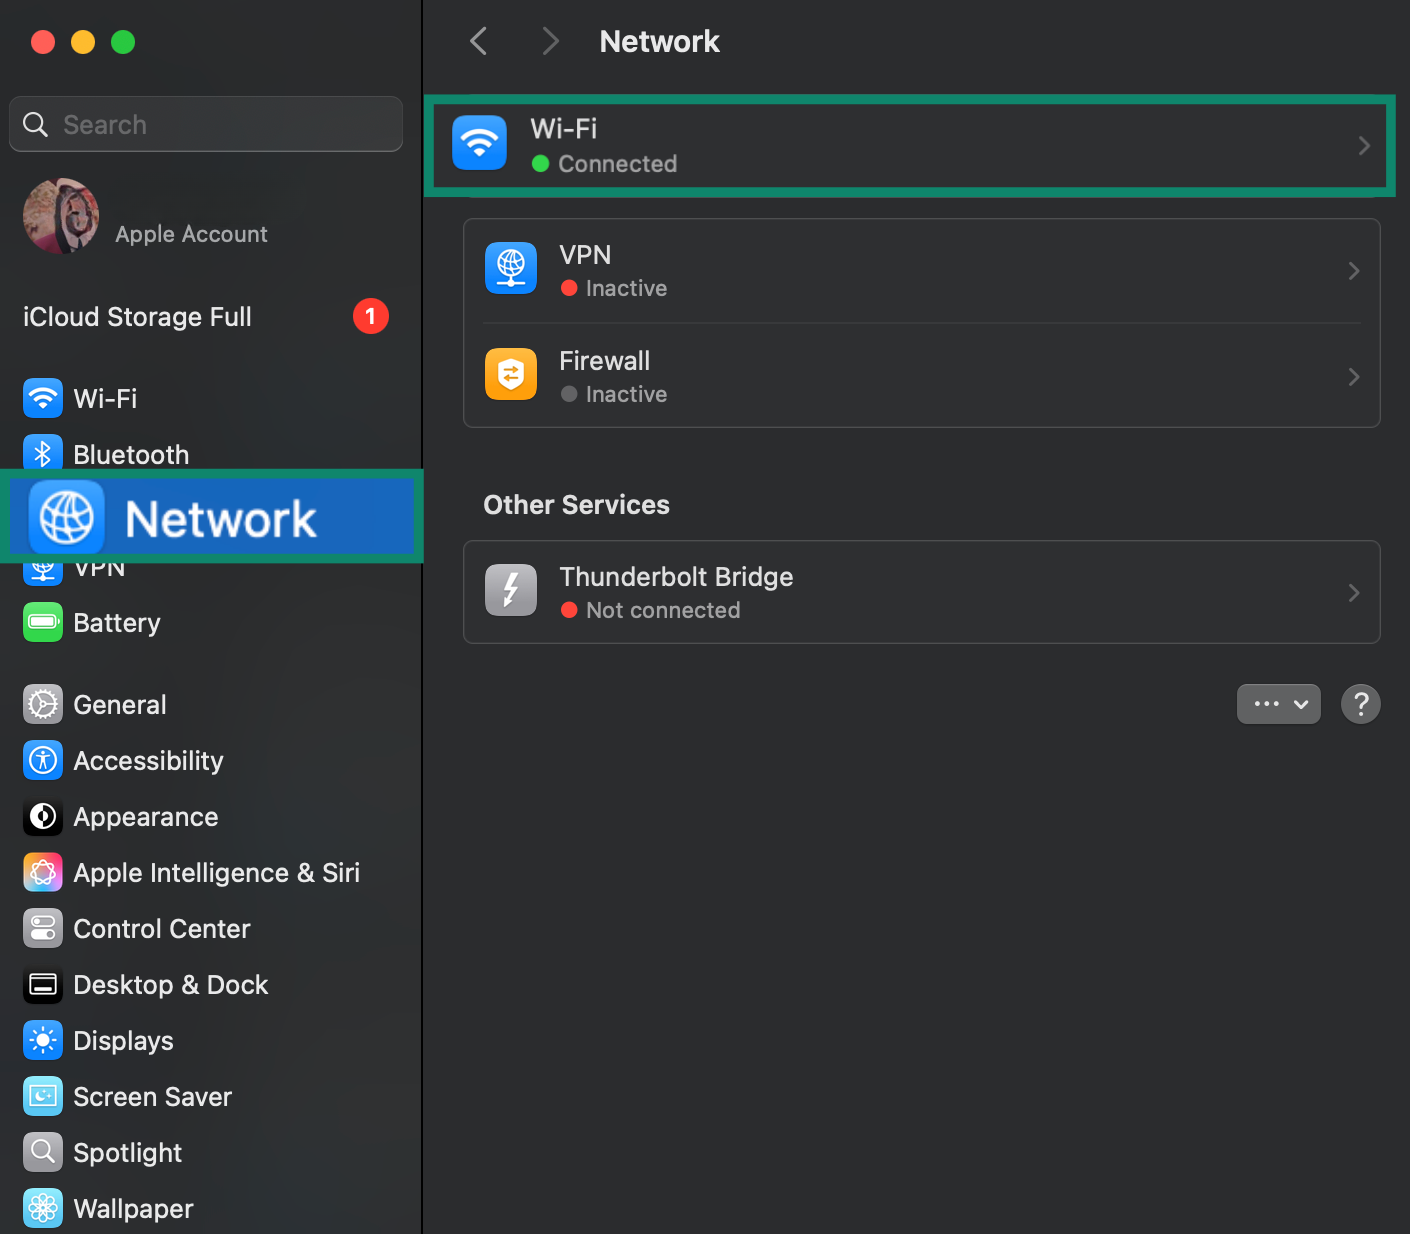The image size is (1410, 1234).
Task: Select the Thunderbolt Bridge service
Action: pos(920,592)
